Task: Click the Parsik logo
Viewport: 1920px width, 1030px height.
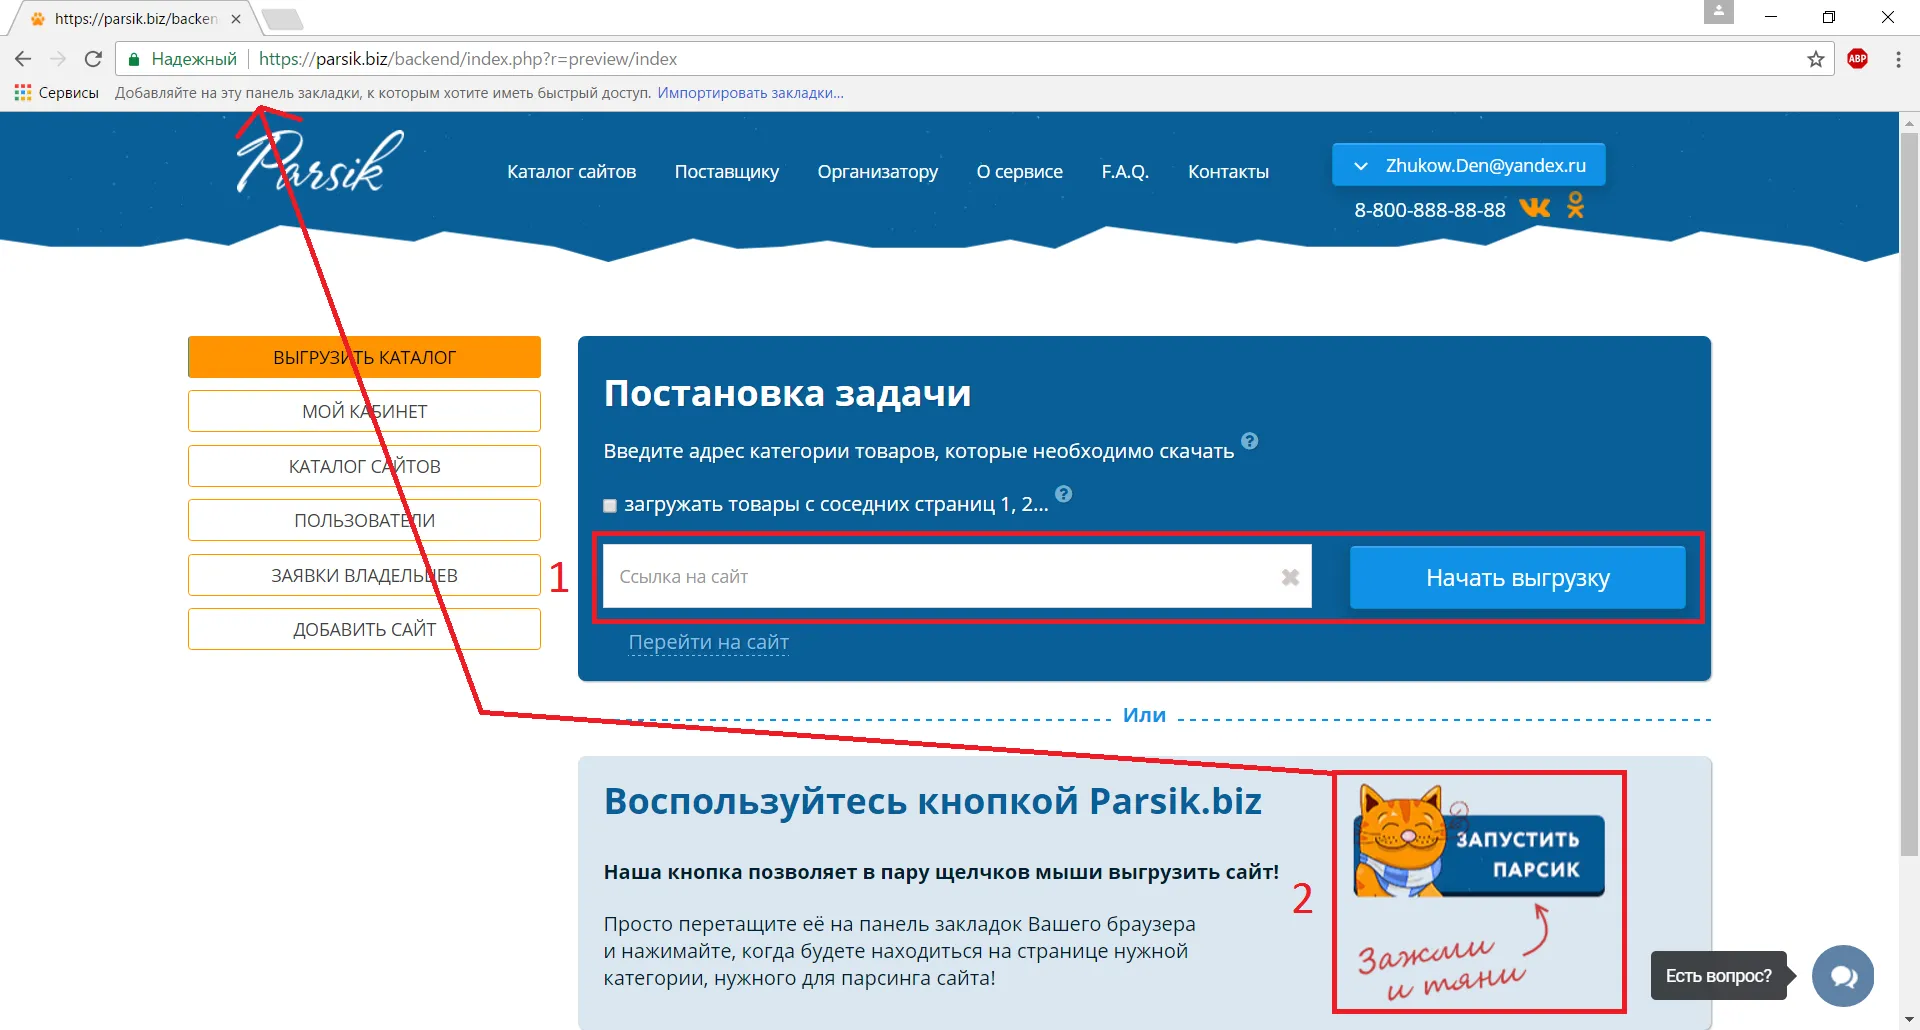Action: 319,160
